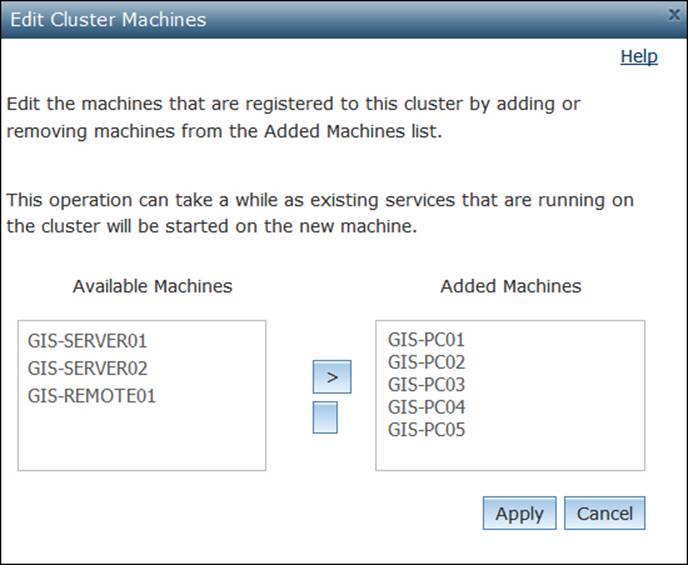Open the Help link
688x565 pixels.
click(638, 57)
